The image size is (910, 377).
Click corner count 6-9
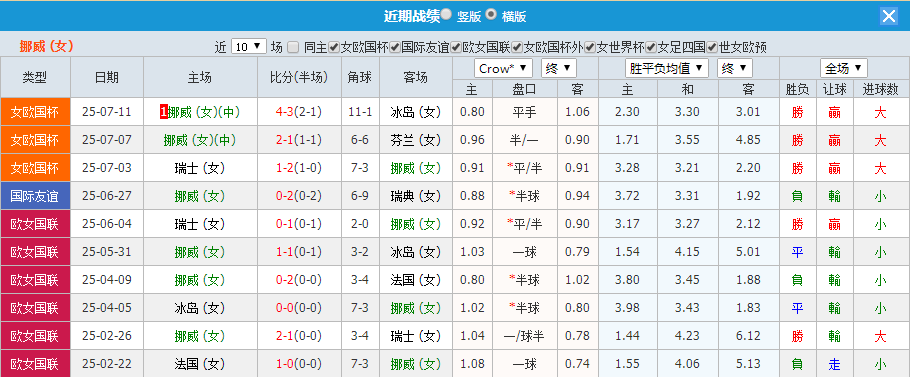tap(360, 196)
